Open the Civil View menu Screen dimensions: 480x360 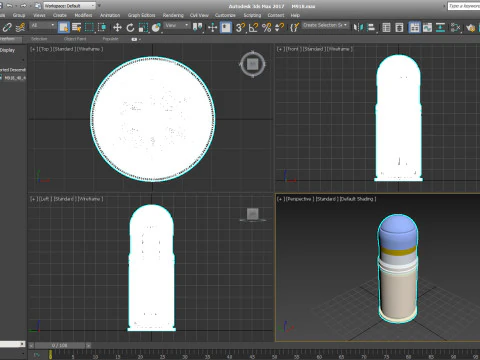tap(199, 15)
